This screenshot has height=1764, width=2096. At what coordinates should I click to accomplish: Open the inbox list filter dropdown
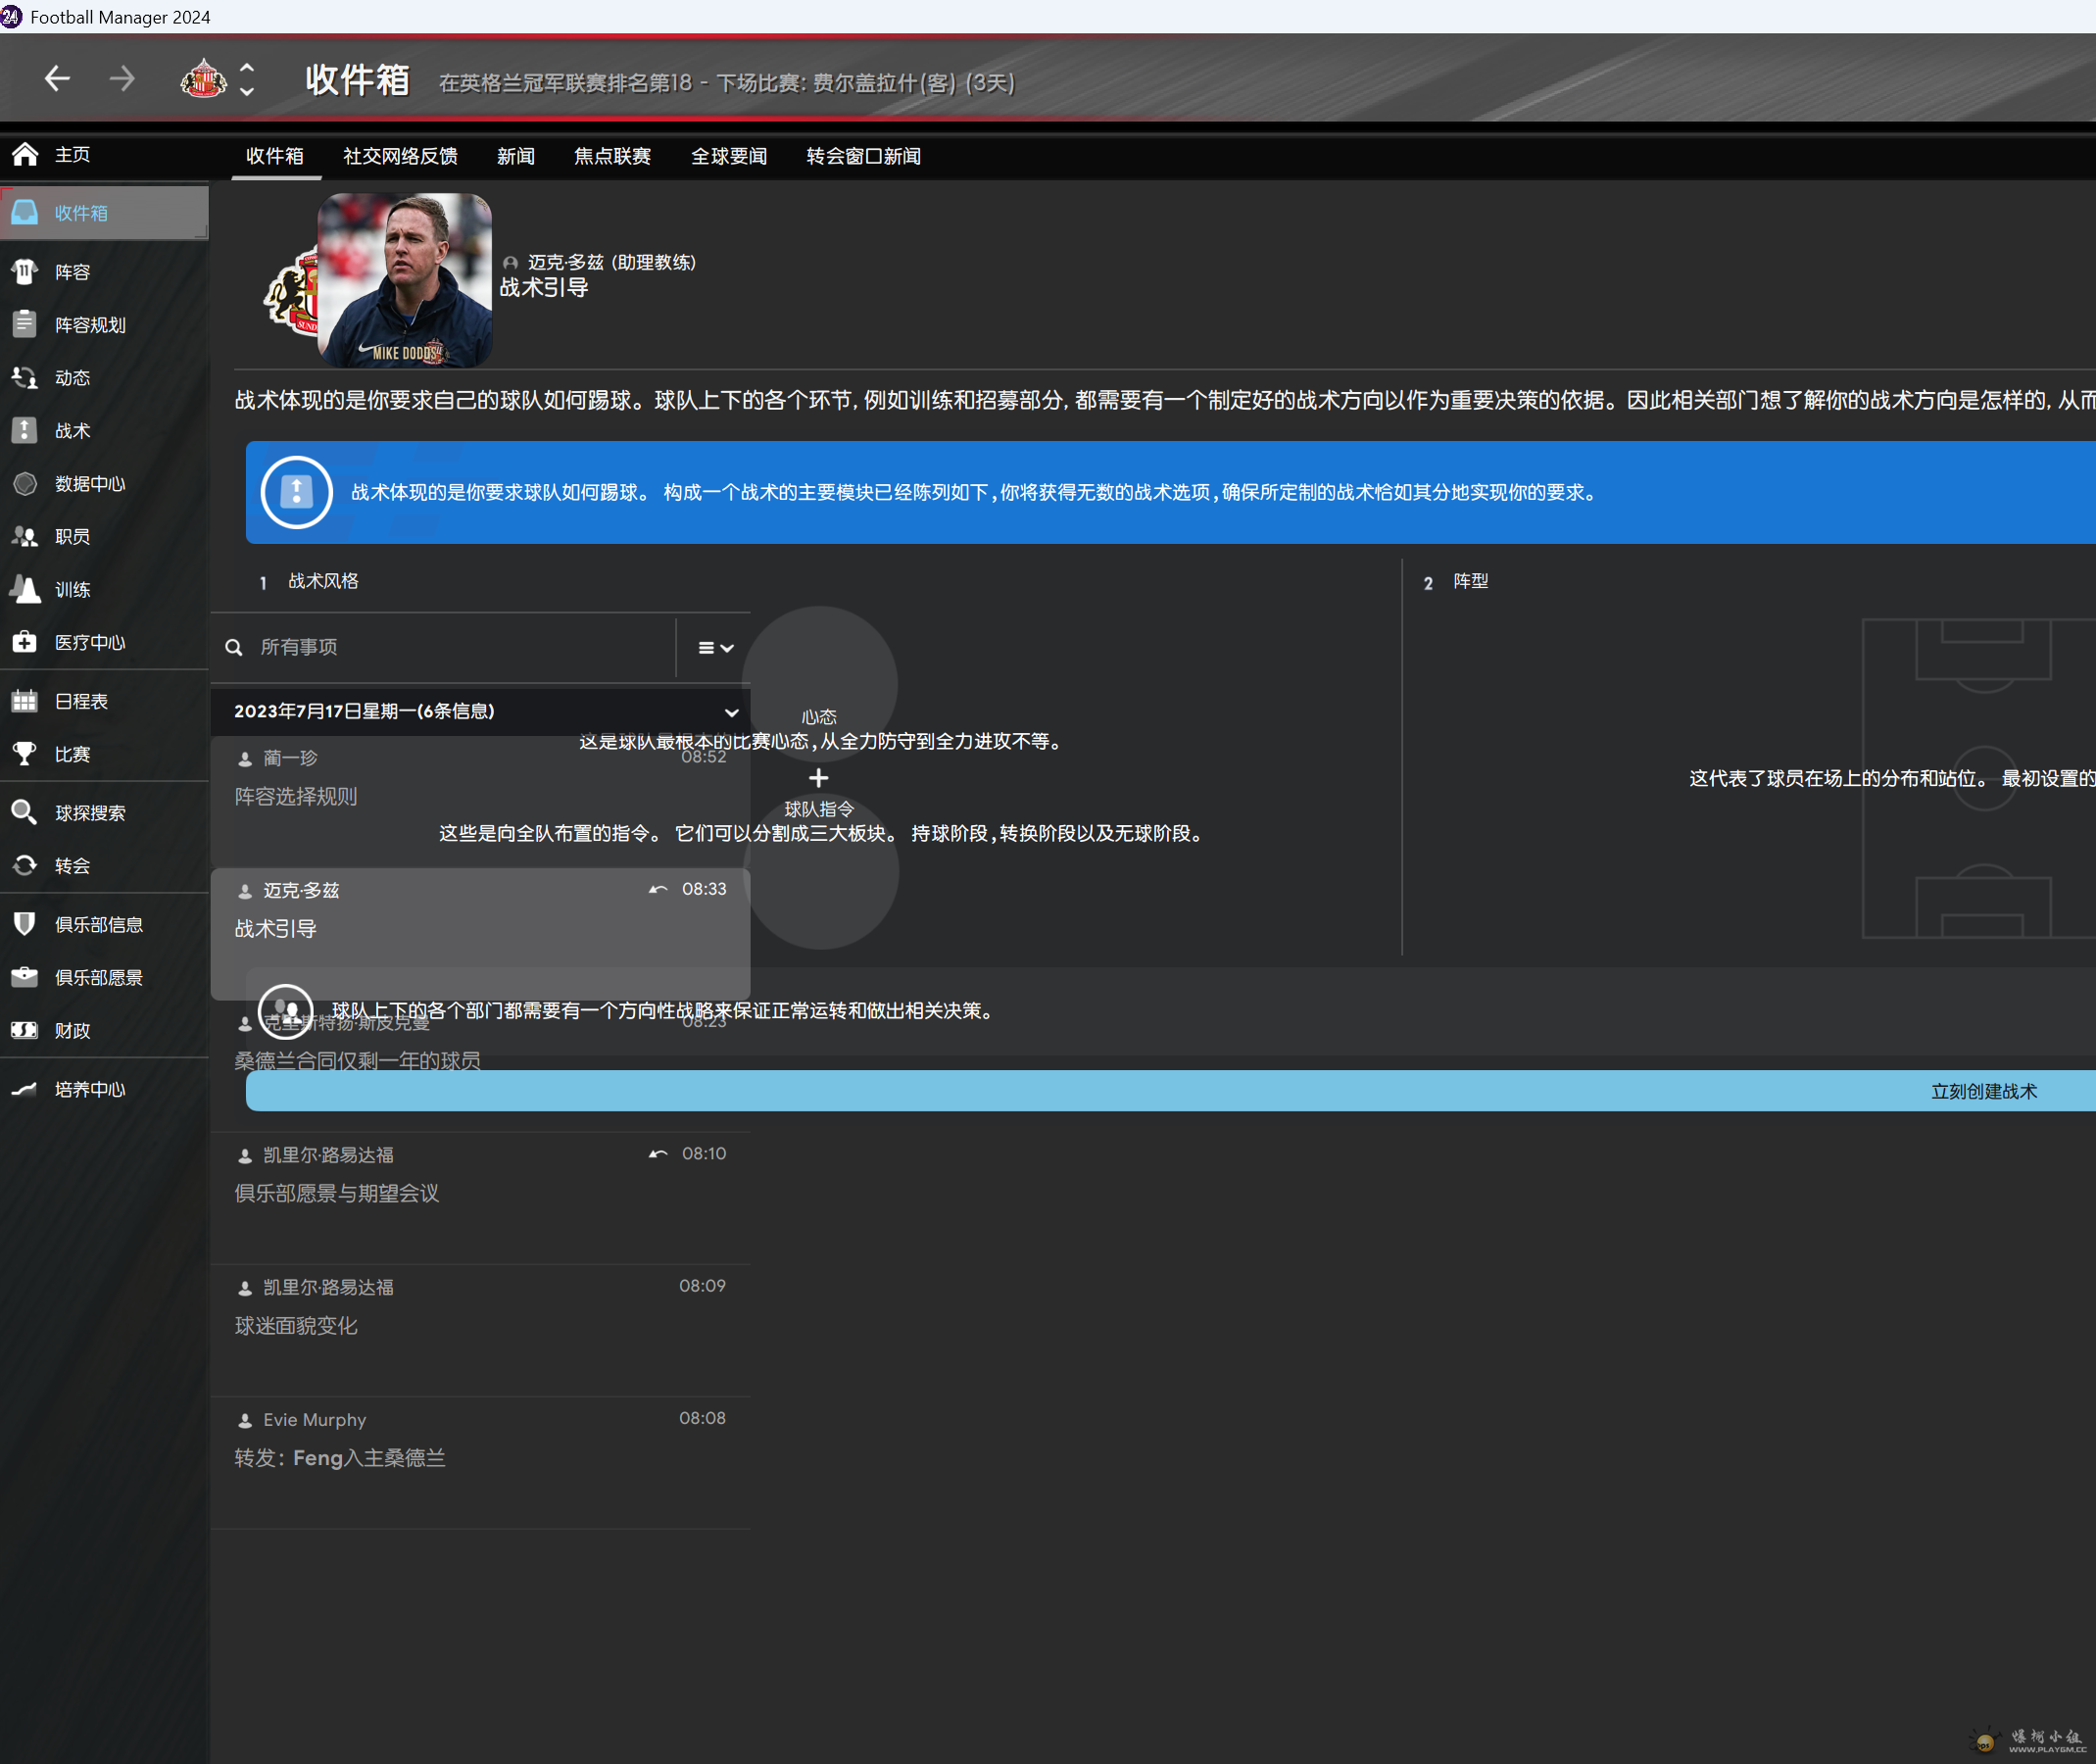point(715,648)
